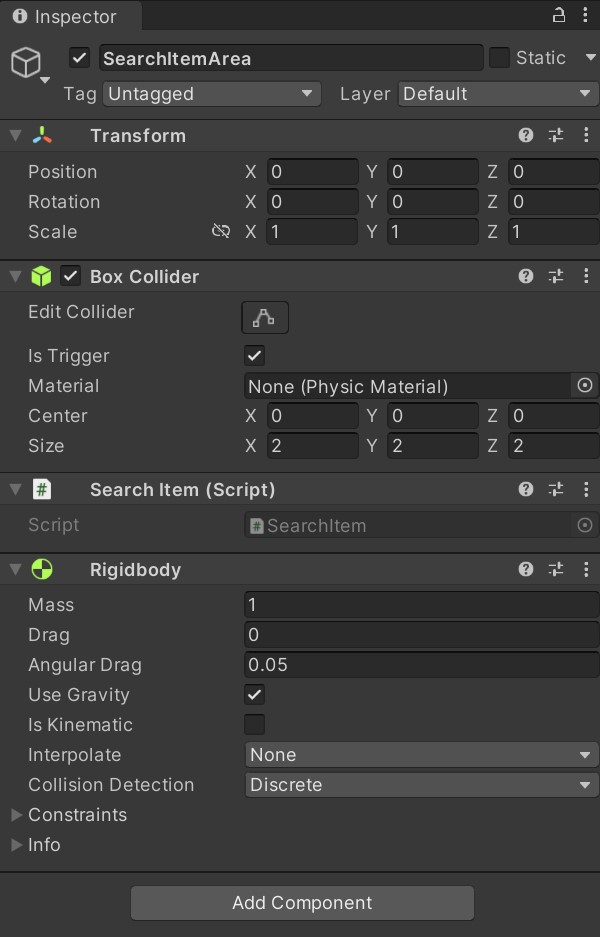The image size is (600, 937).
Task: Expand the Constraints foldout
Action: tap(16, 815)
